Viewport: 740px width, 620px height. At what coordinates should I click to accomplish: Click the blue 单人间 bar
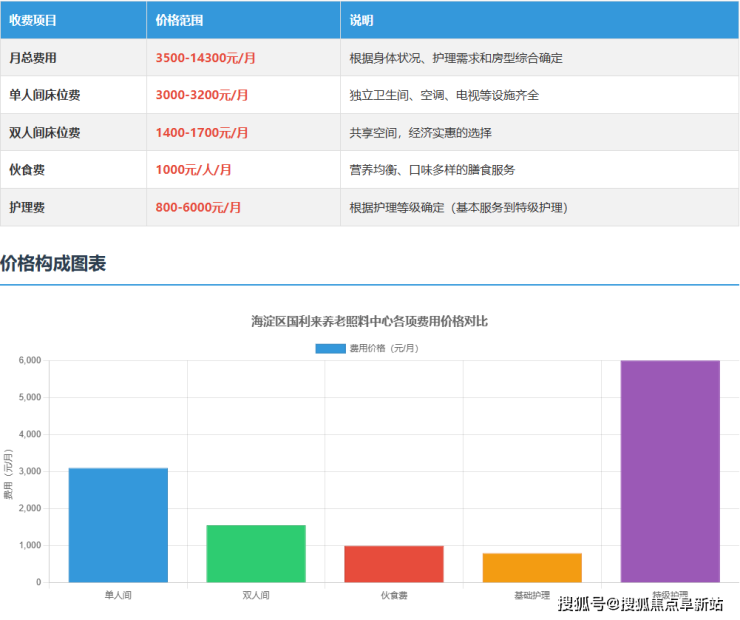point(118,525)
